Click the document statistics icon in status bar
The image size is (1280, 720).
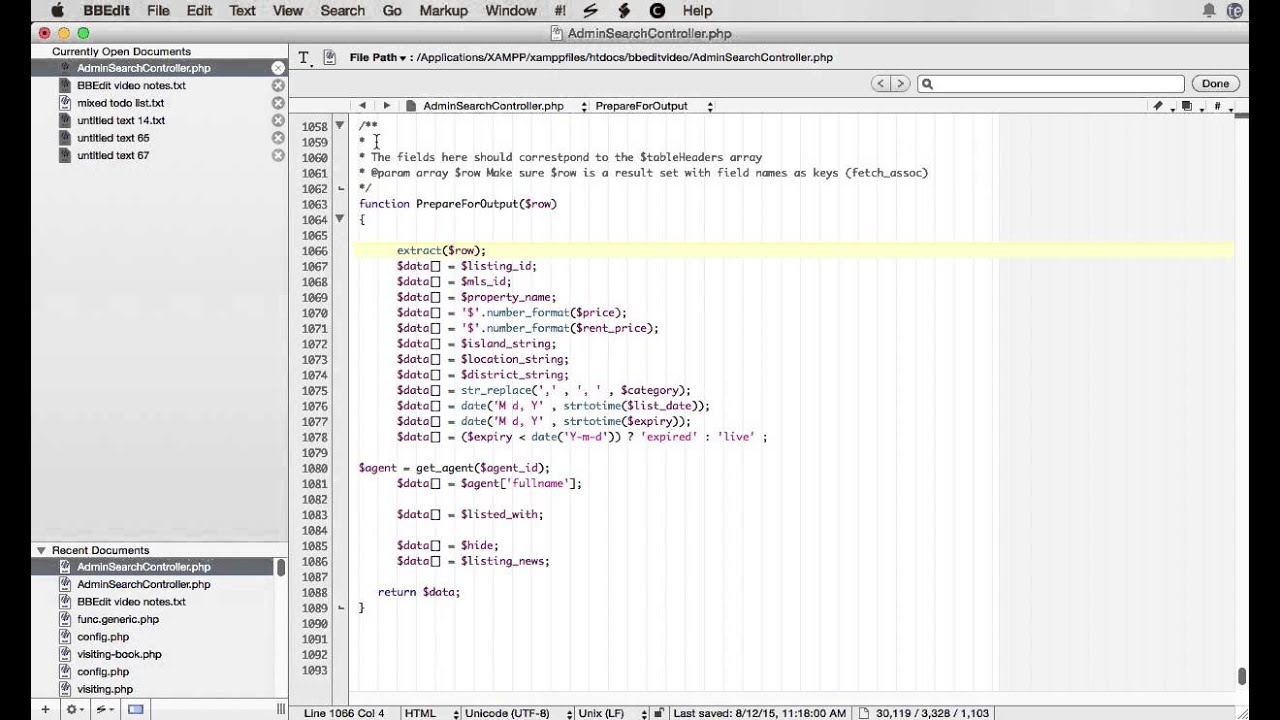864,713
